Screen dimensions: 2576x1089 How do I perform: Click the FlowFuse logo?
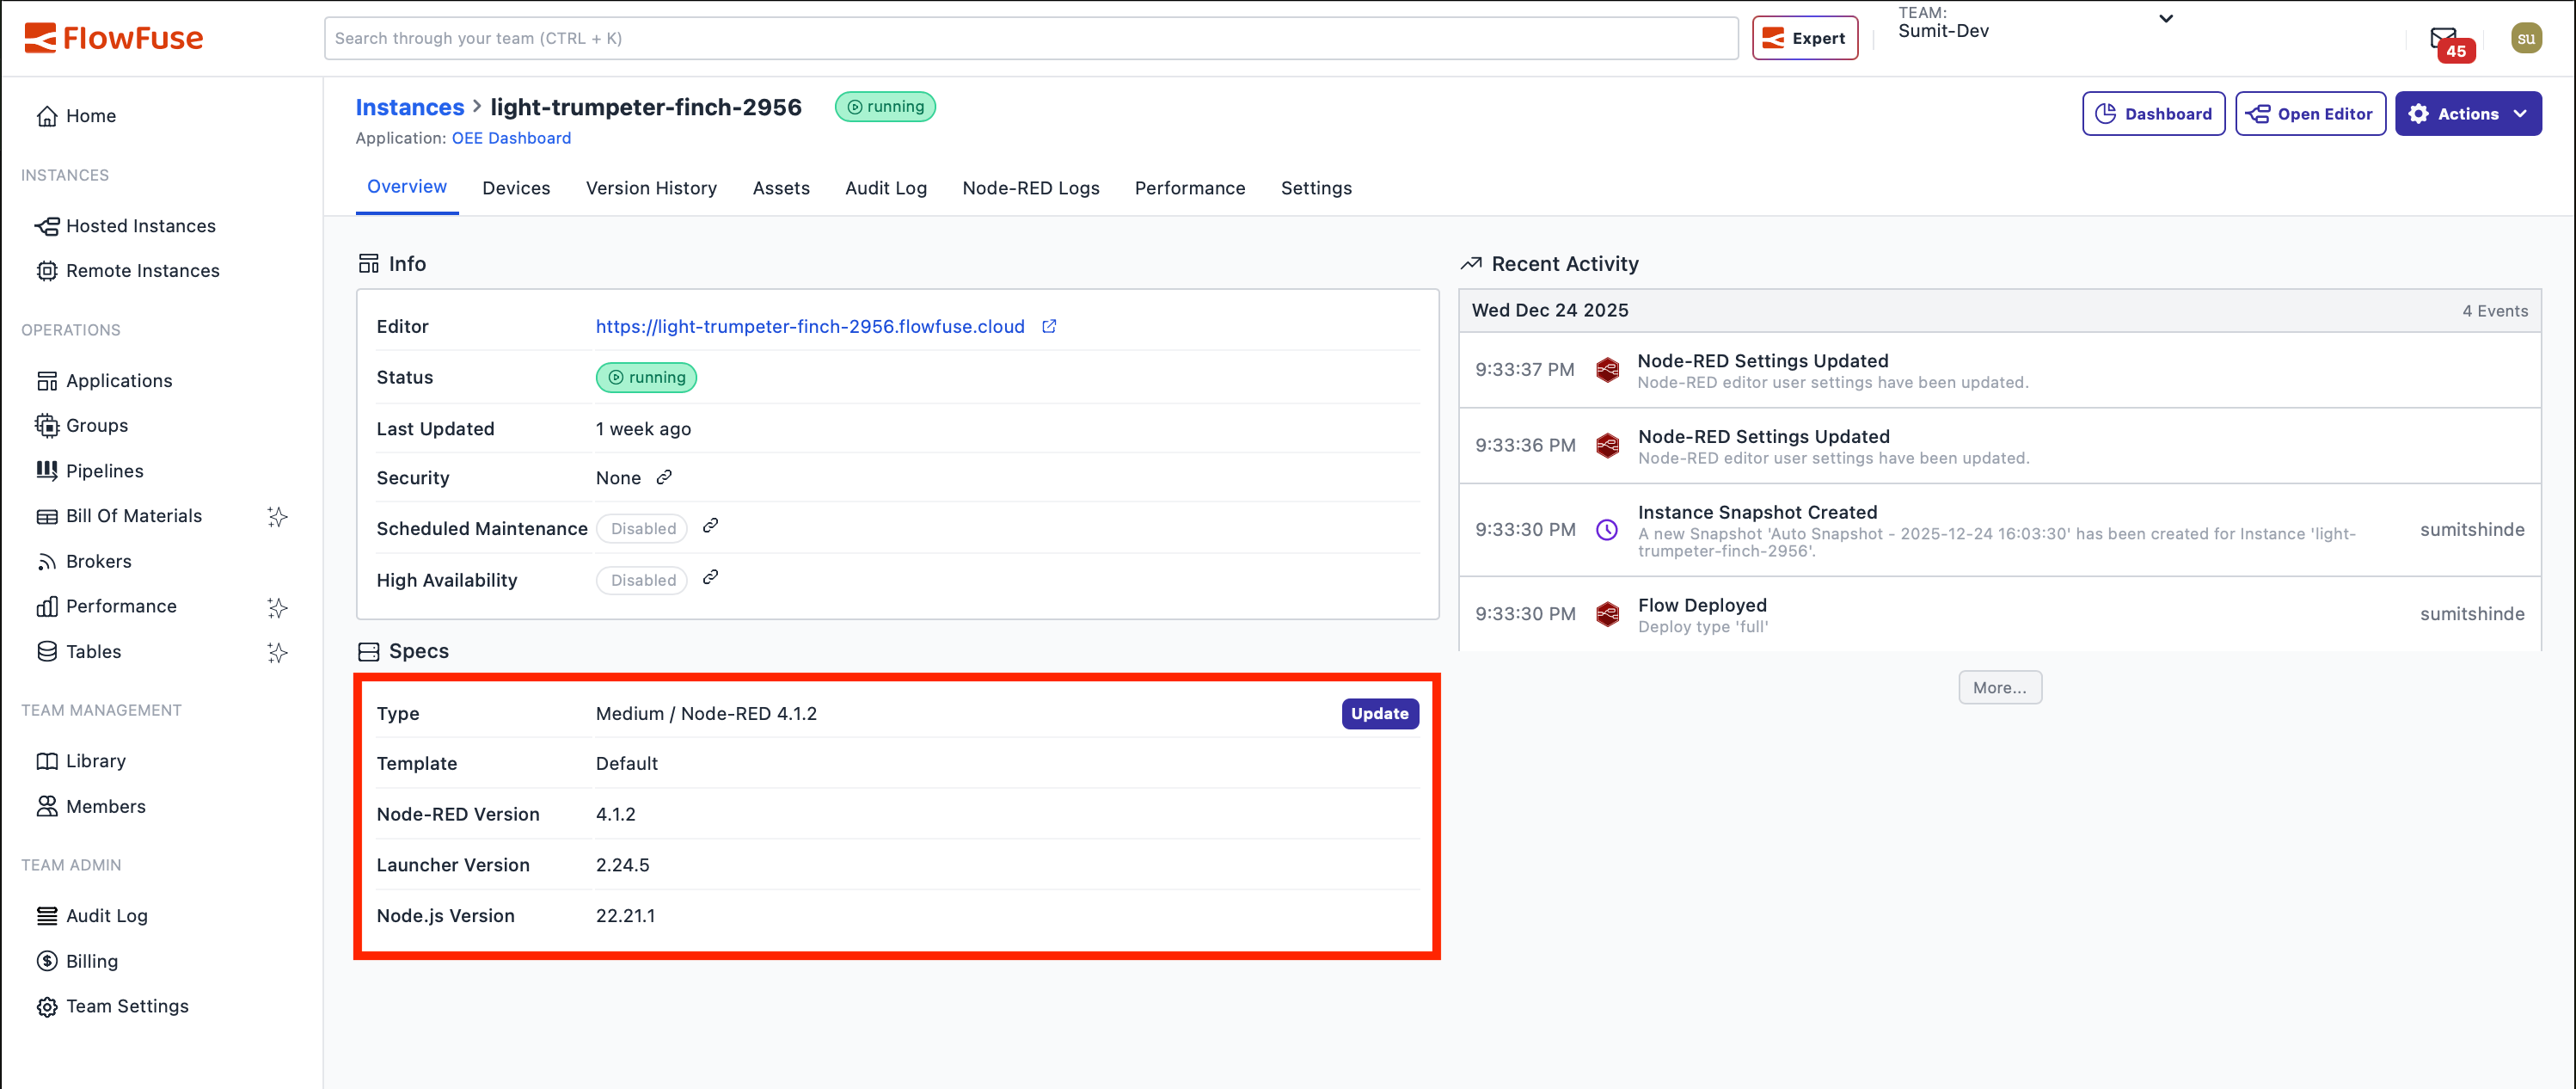click(x=113, y=38)
